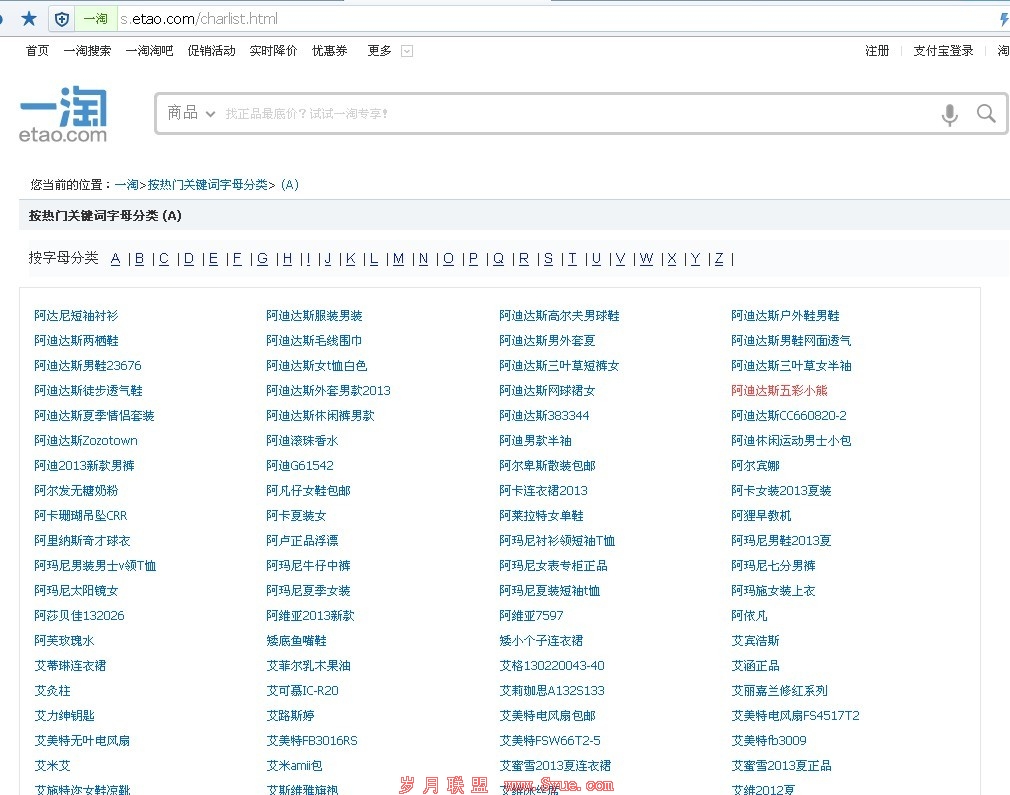Expand the 更多 menu arrow
1010x795 pixels.
pyautogui.click(x=407, y=51)
